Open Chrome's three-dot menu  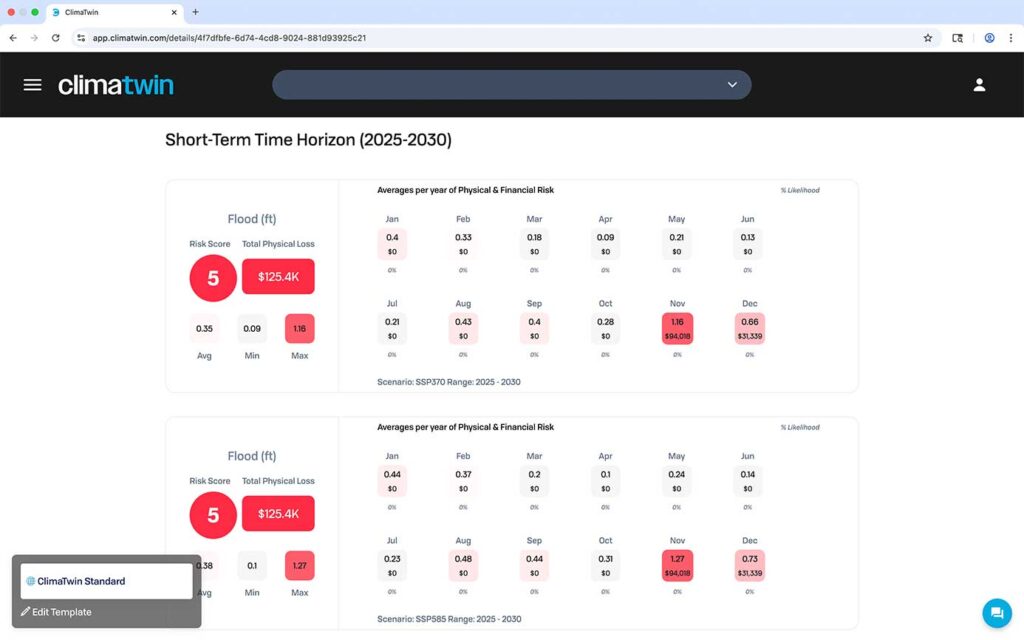pos(1011,37)
